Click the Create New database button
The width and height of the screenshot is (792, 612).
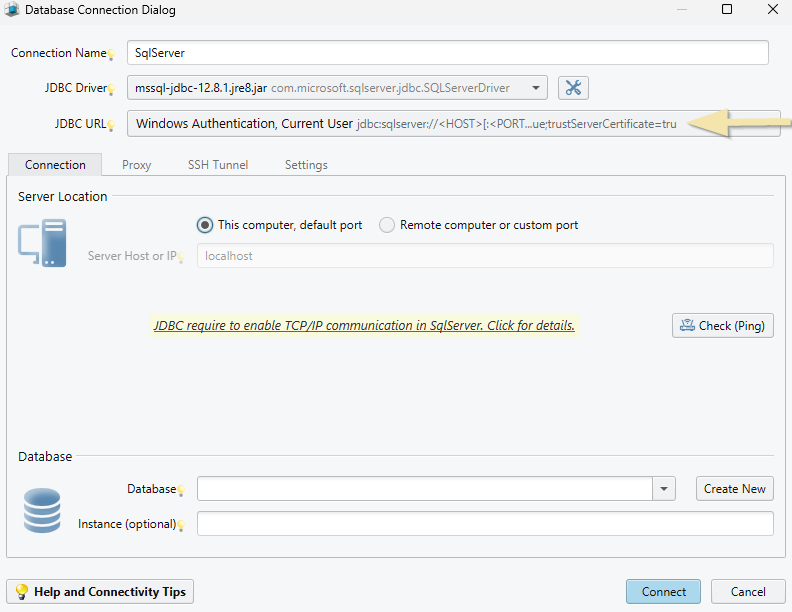[x=734, y=489]
